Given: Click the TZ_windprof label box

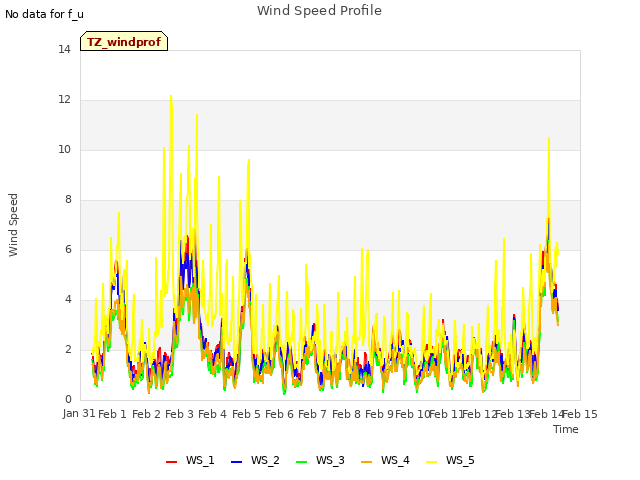Looking at the screenshot, I should click(124, 41).
